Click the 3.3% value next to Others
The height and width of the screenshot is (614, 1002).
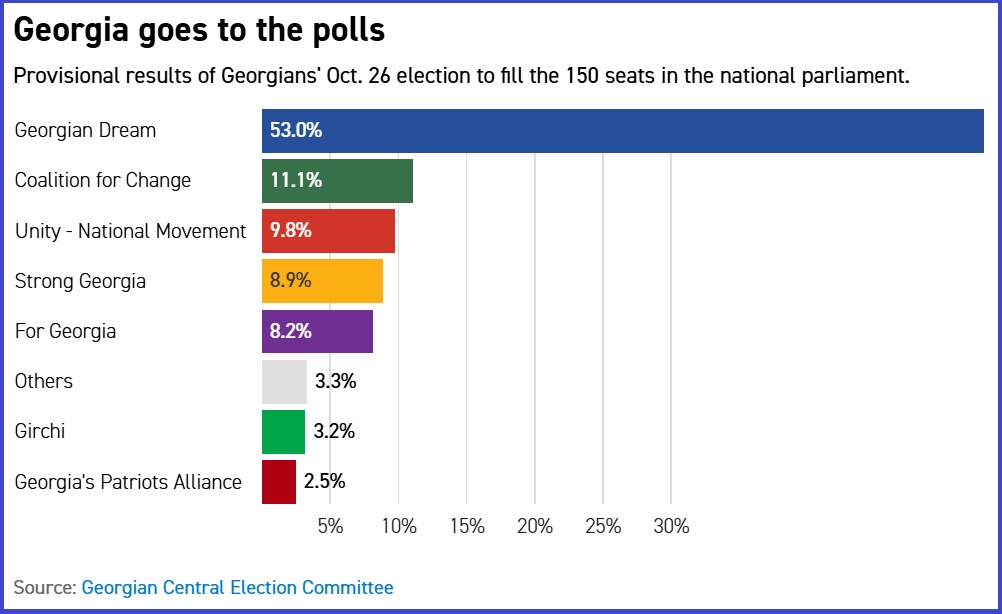[335, 381]
